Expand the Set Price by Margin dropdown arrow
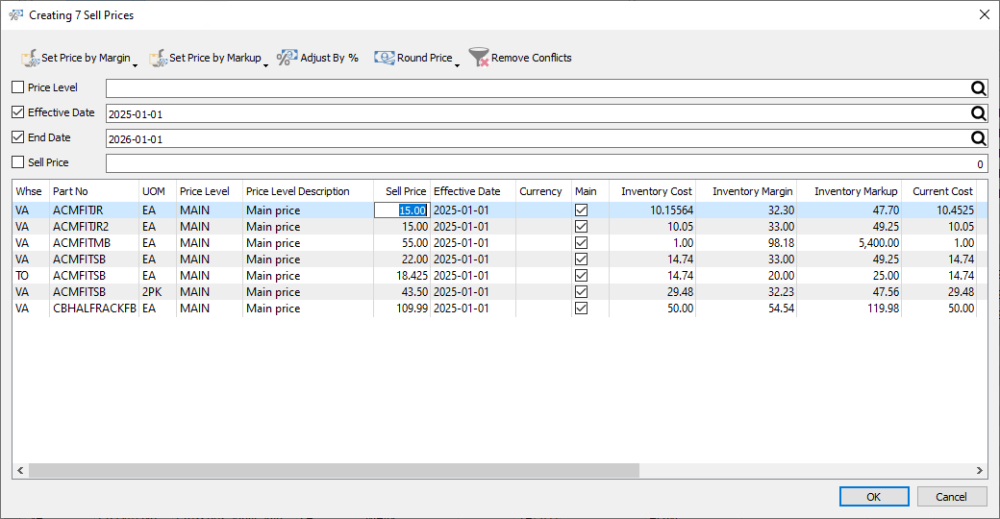1000x519 pixels. point(135,65)
